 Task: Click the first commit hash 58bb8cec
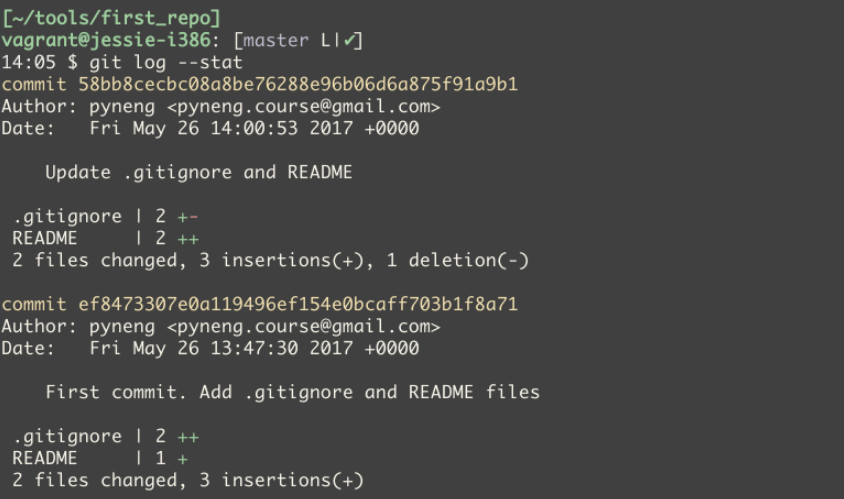[x=298, y=85]
